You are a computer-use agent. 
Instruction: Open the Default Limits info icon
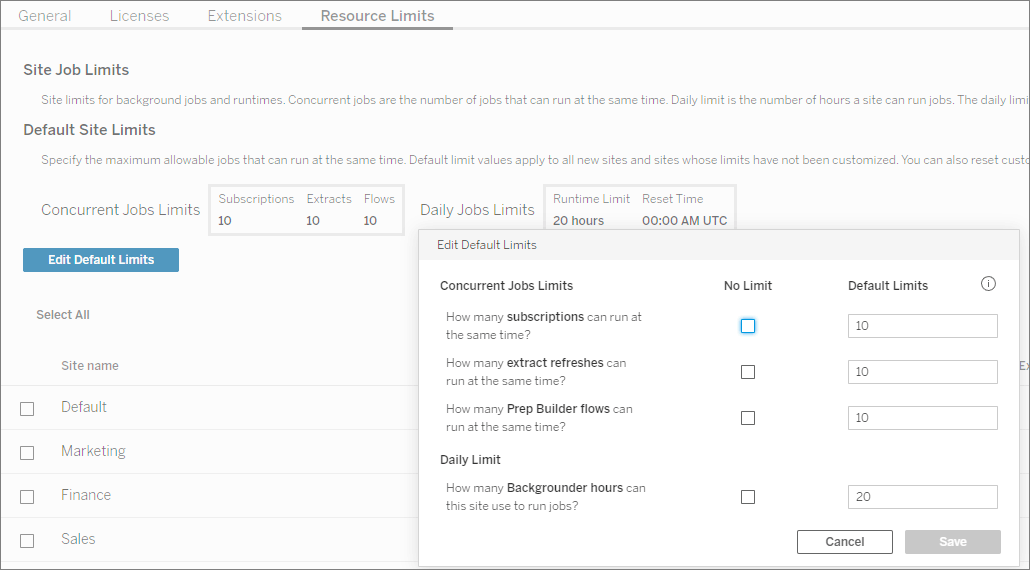pyautogui.click(x=989, y=284)
